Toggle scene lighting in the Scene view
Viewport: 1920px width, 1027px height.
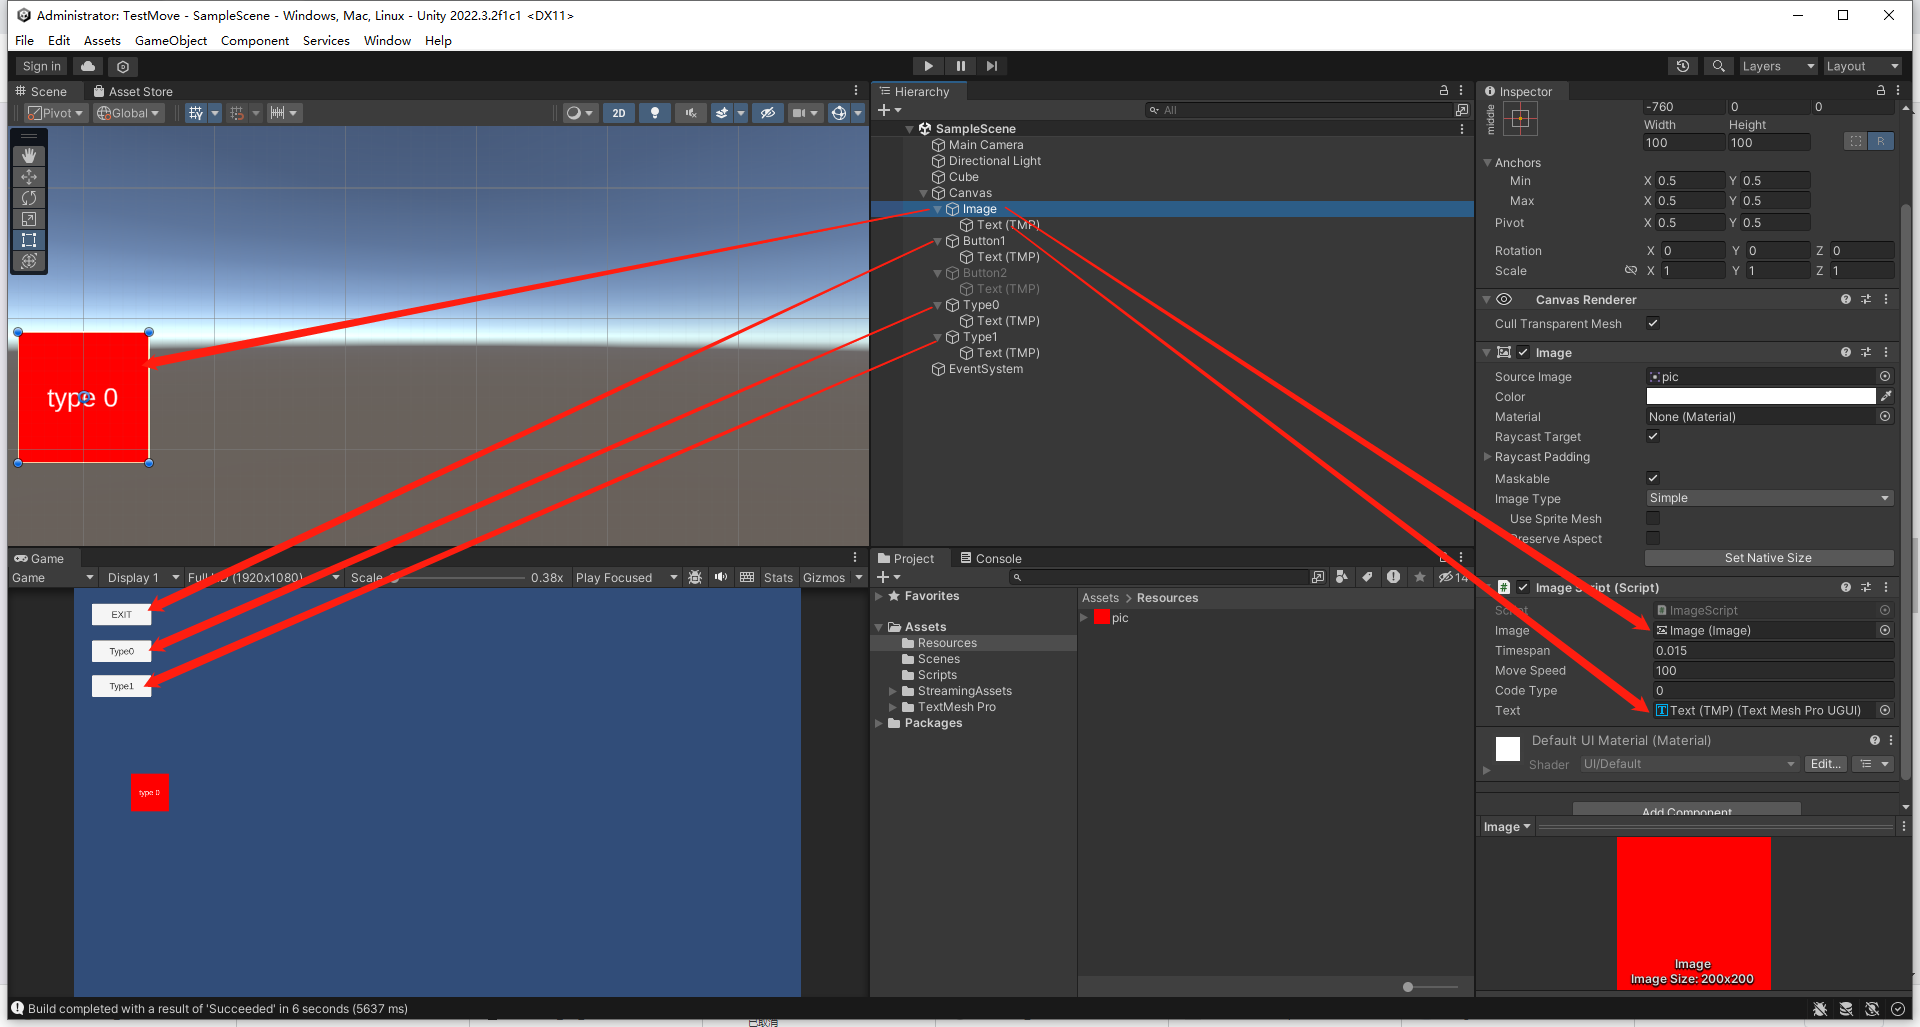pos(655,112)
